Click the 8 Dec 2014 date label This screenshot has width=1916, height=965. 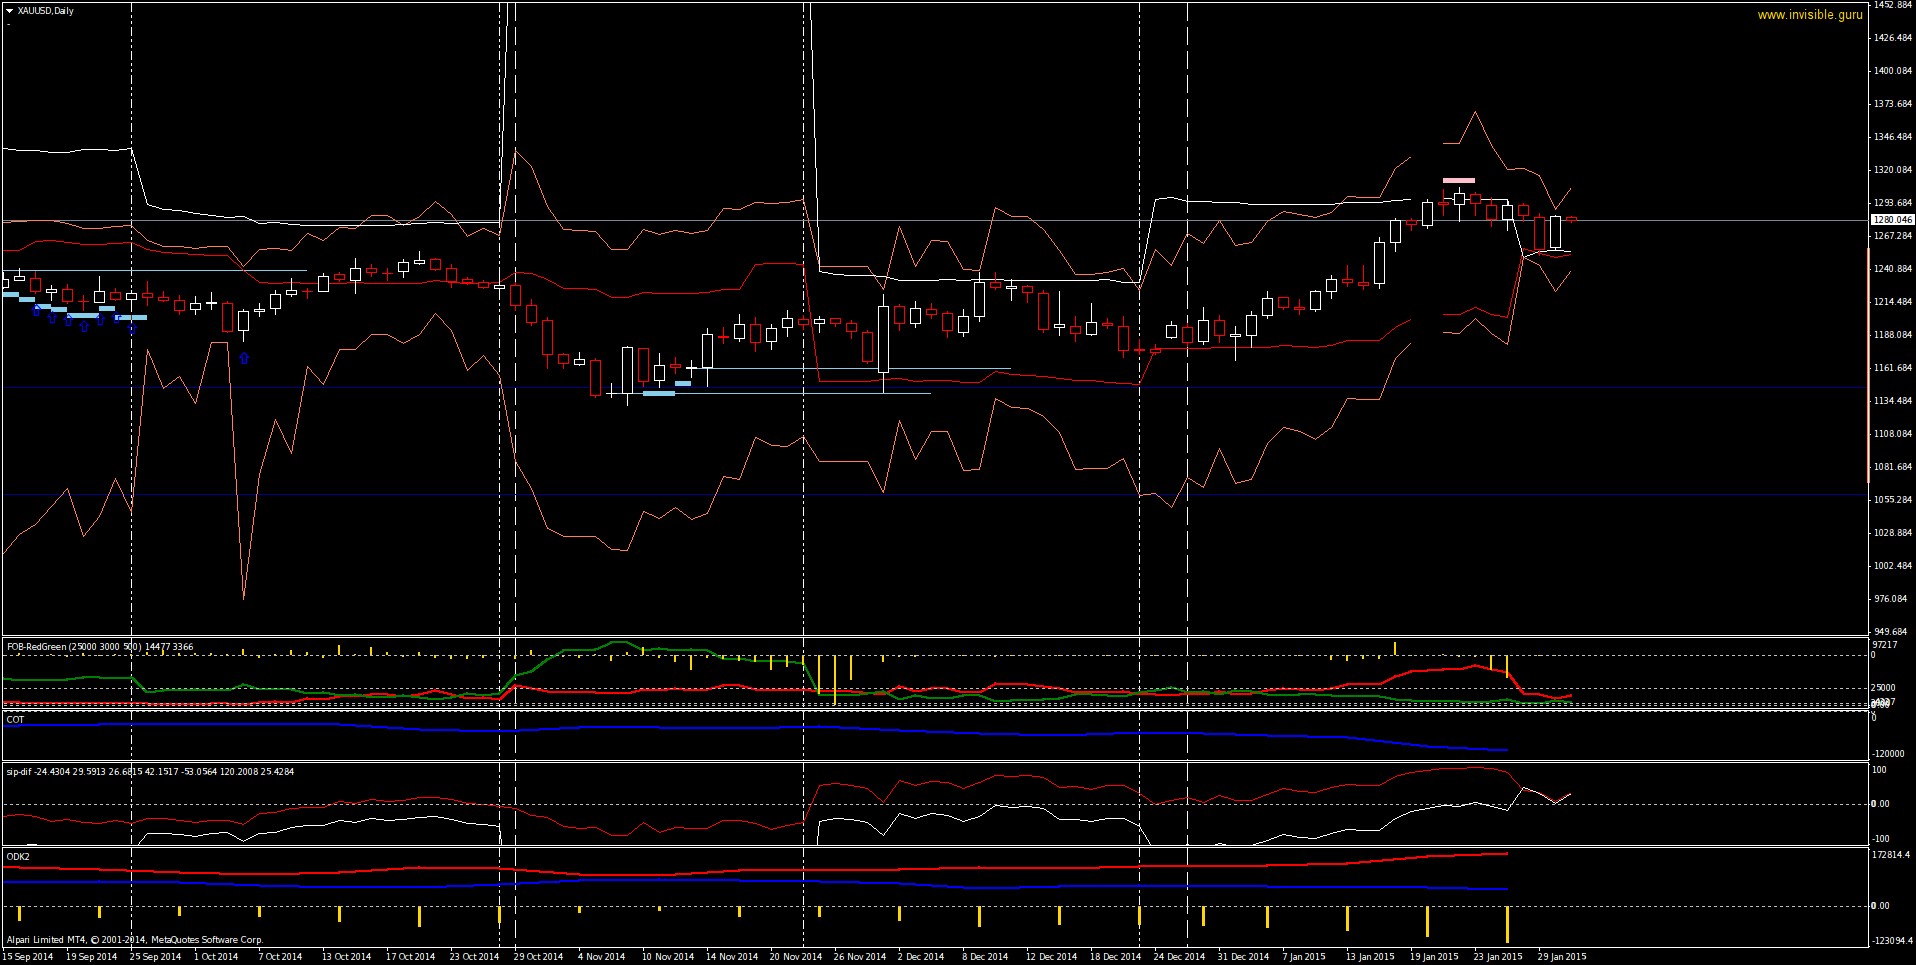[x=985, y=957]
